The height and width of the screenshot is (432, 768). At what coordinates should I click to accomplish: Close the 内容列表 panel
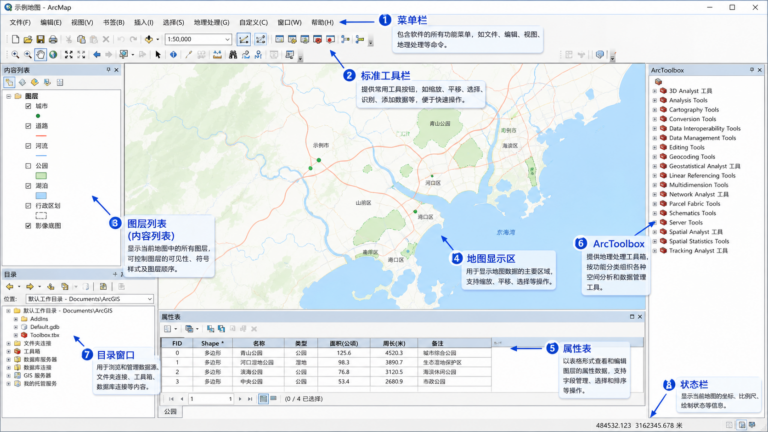click(117, 70)
